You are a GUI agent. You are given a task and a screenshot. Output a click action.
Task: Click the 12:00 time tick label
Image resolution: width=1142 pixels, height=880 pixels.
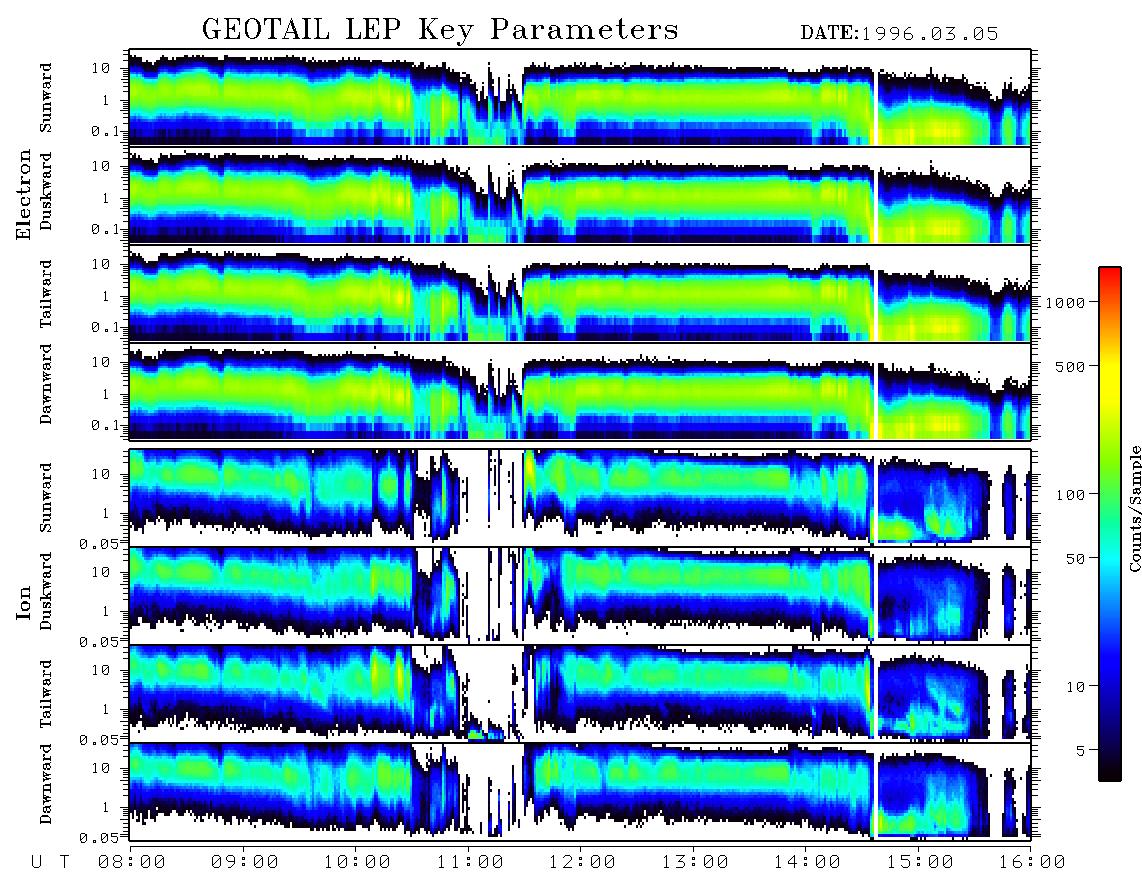tap(583, 862)
